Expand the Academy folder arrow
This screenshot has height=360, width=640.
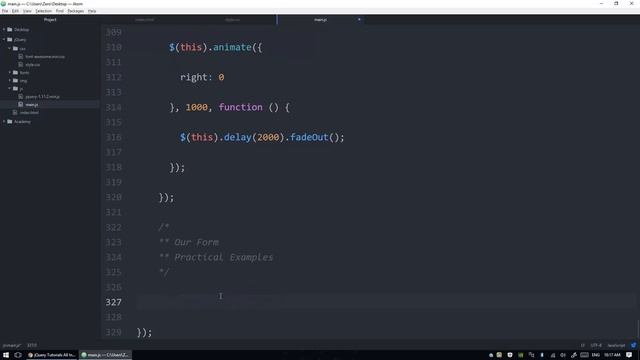[4, 121]
